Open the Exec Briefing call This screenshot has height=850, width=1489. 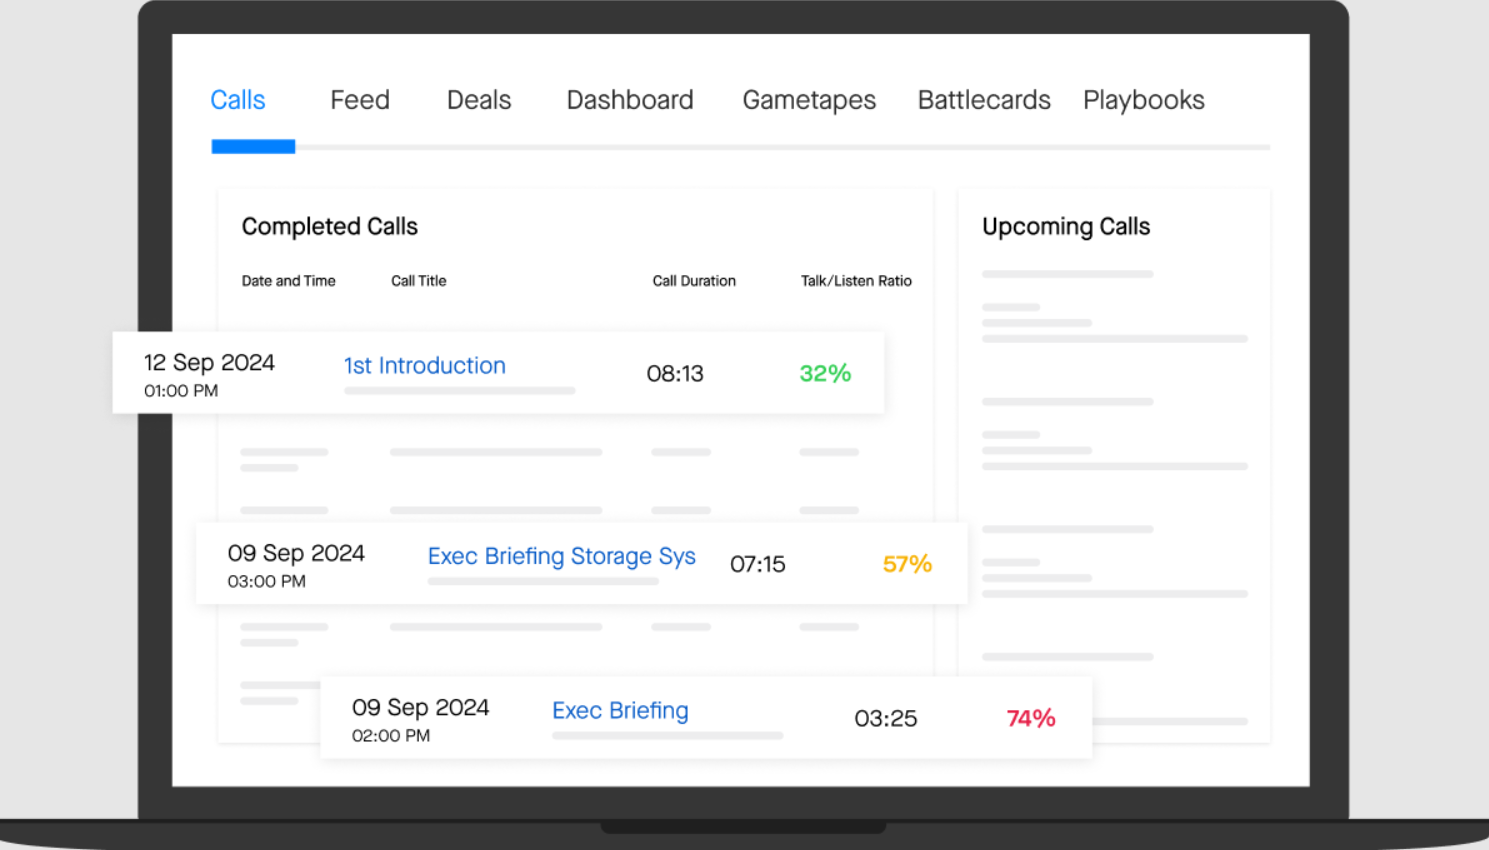click(x=620, y=711)
